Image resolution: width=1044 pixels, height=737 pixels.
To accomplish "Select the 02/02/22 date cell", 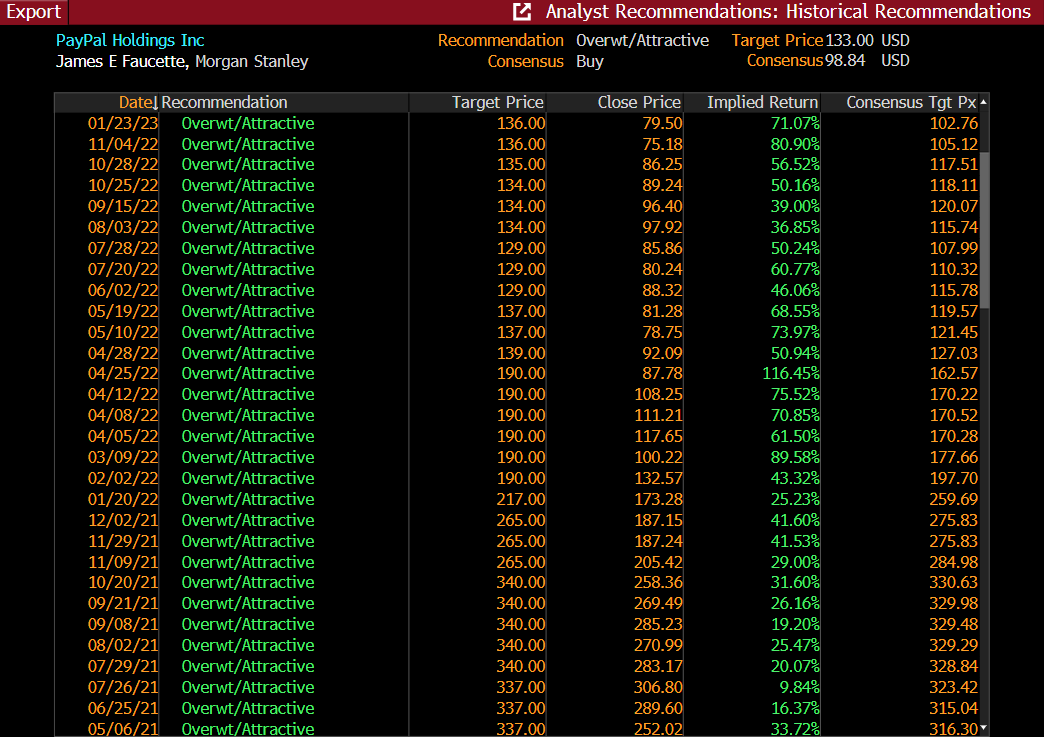I will coord(123,479).
